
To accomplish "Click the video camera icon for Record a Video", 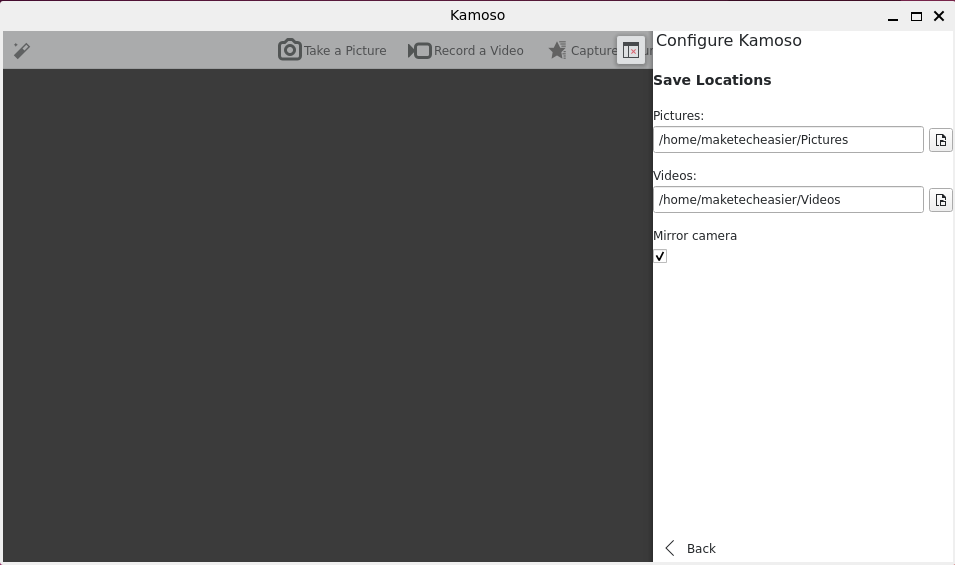I will tap(420, 51).
